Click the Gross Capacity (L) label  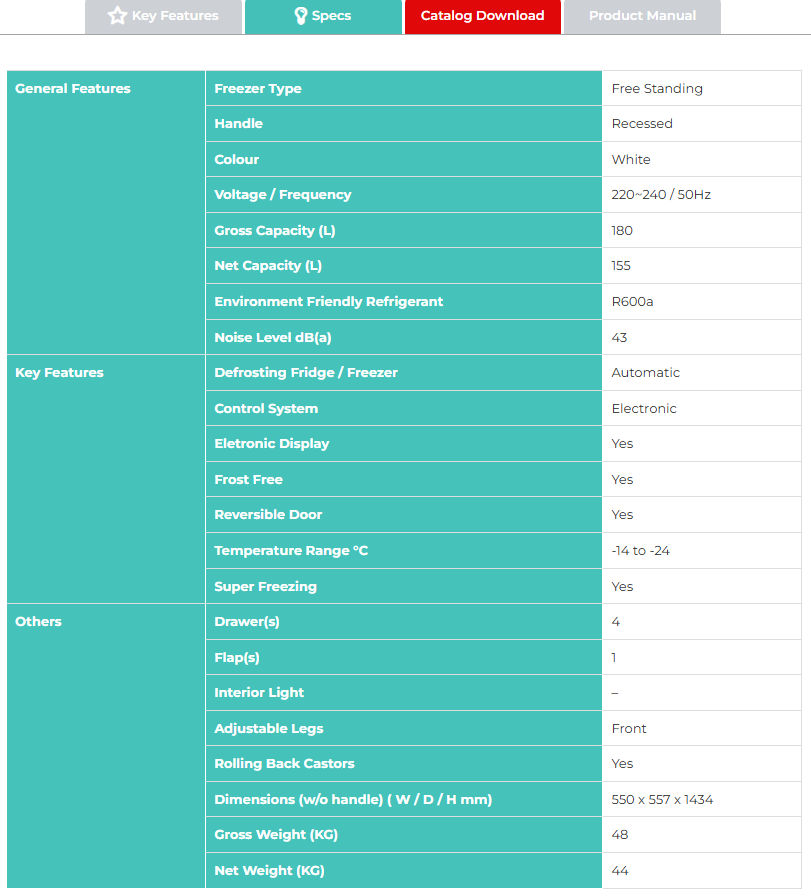275,231
